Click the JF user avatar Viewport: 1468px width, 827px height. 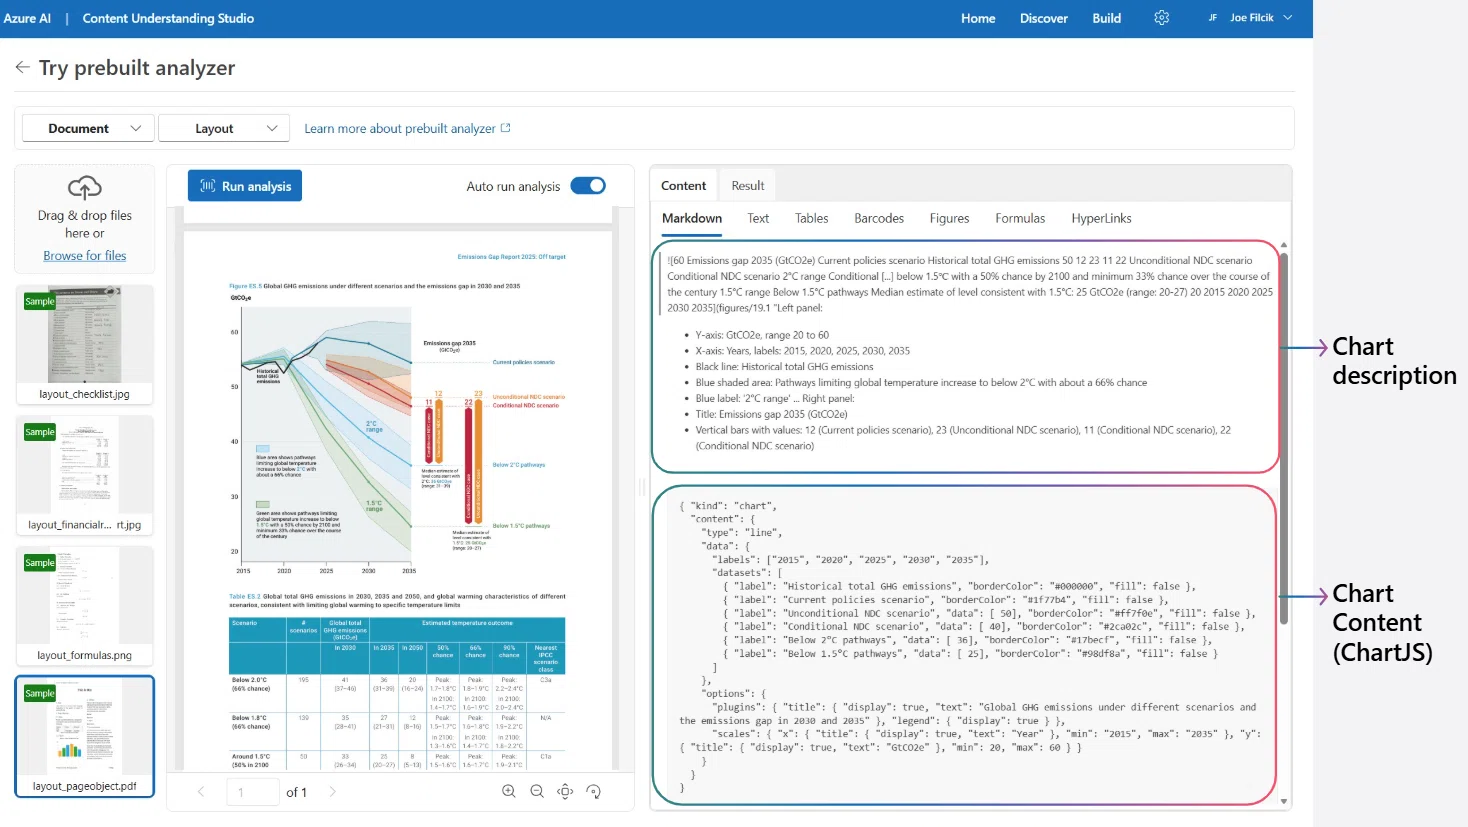coord(1213,18)
